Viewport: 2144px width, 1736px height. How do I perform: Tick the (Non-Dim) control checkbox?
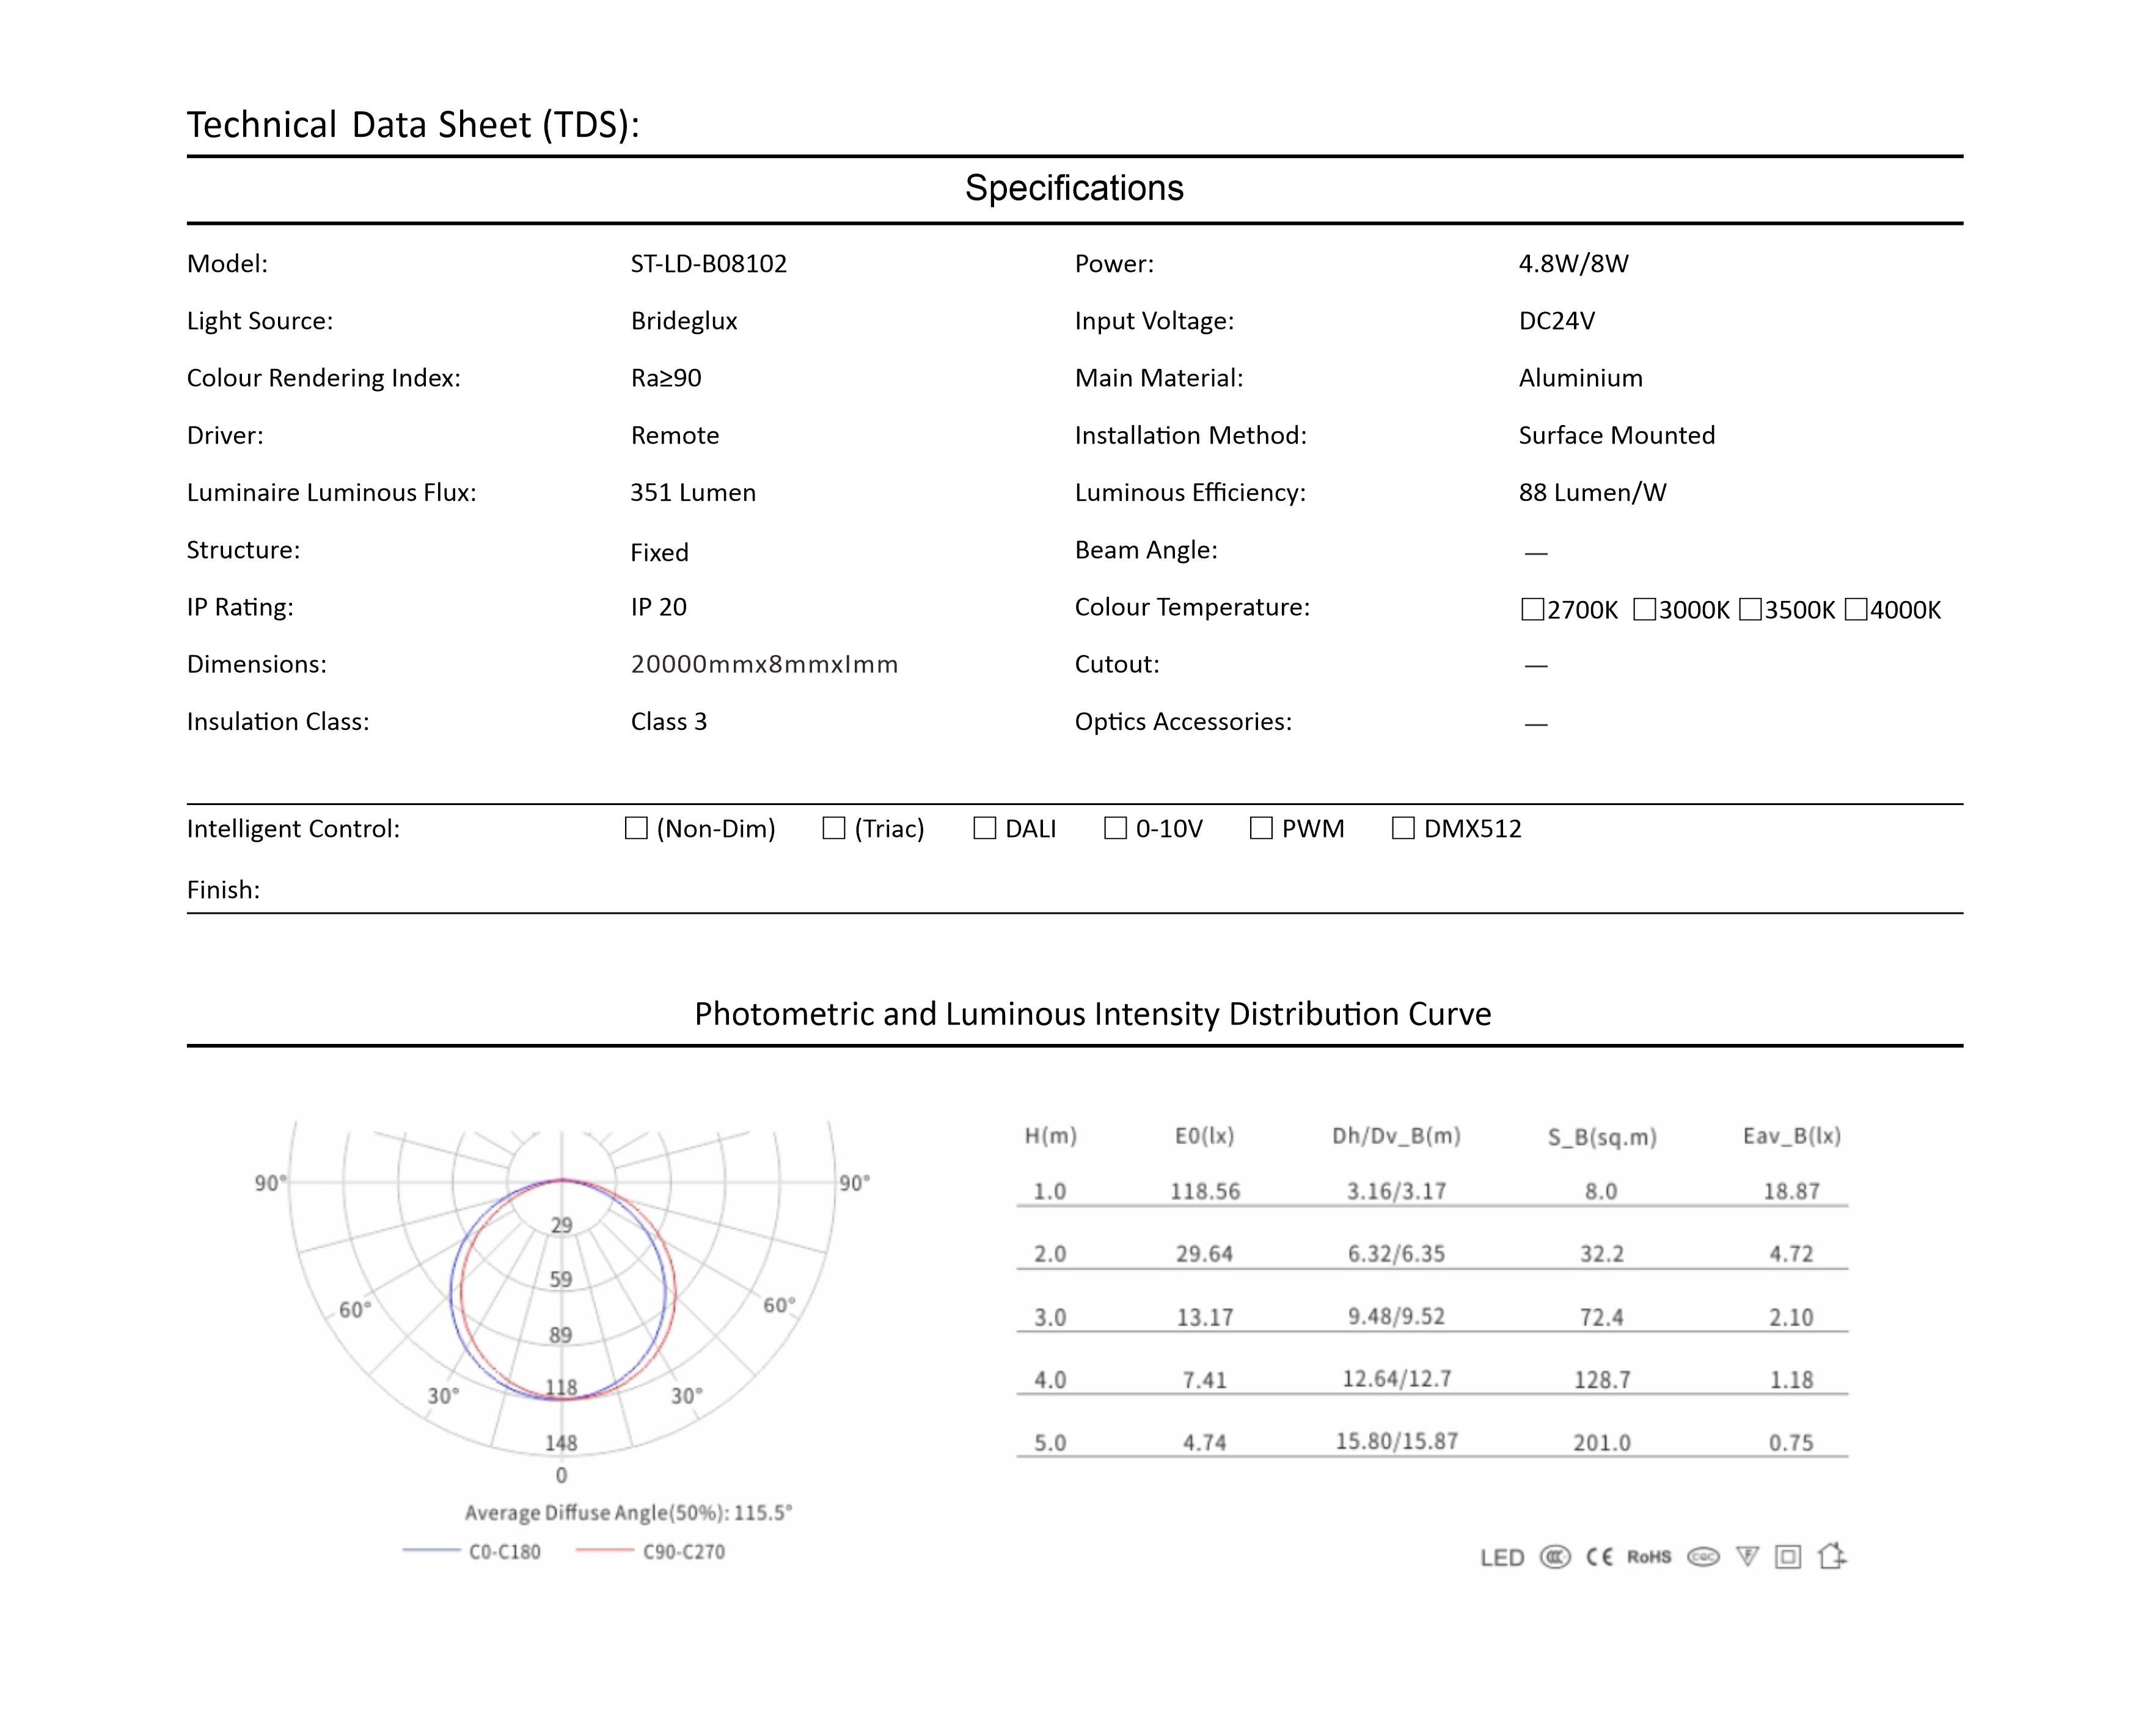click(x=636, y=828)
